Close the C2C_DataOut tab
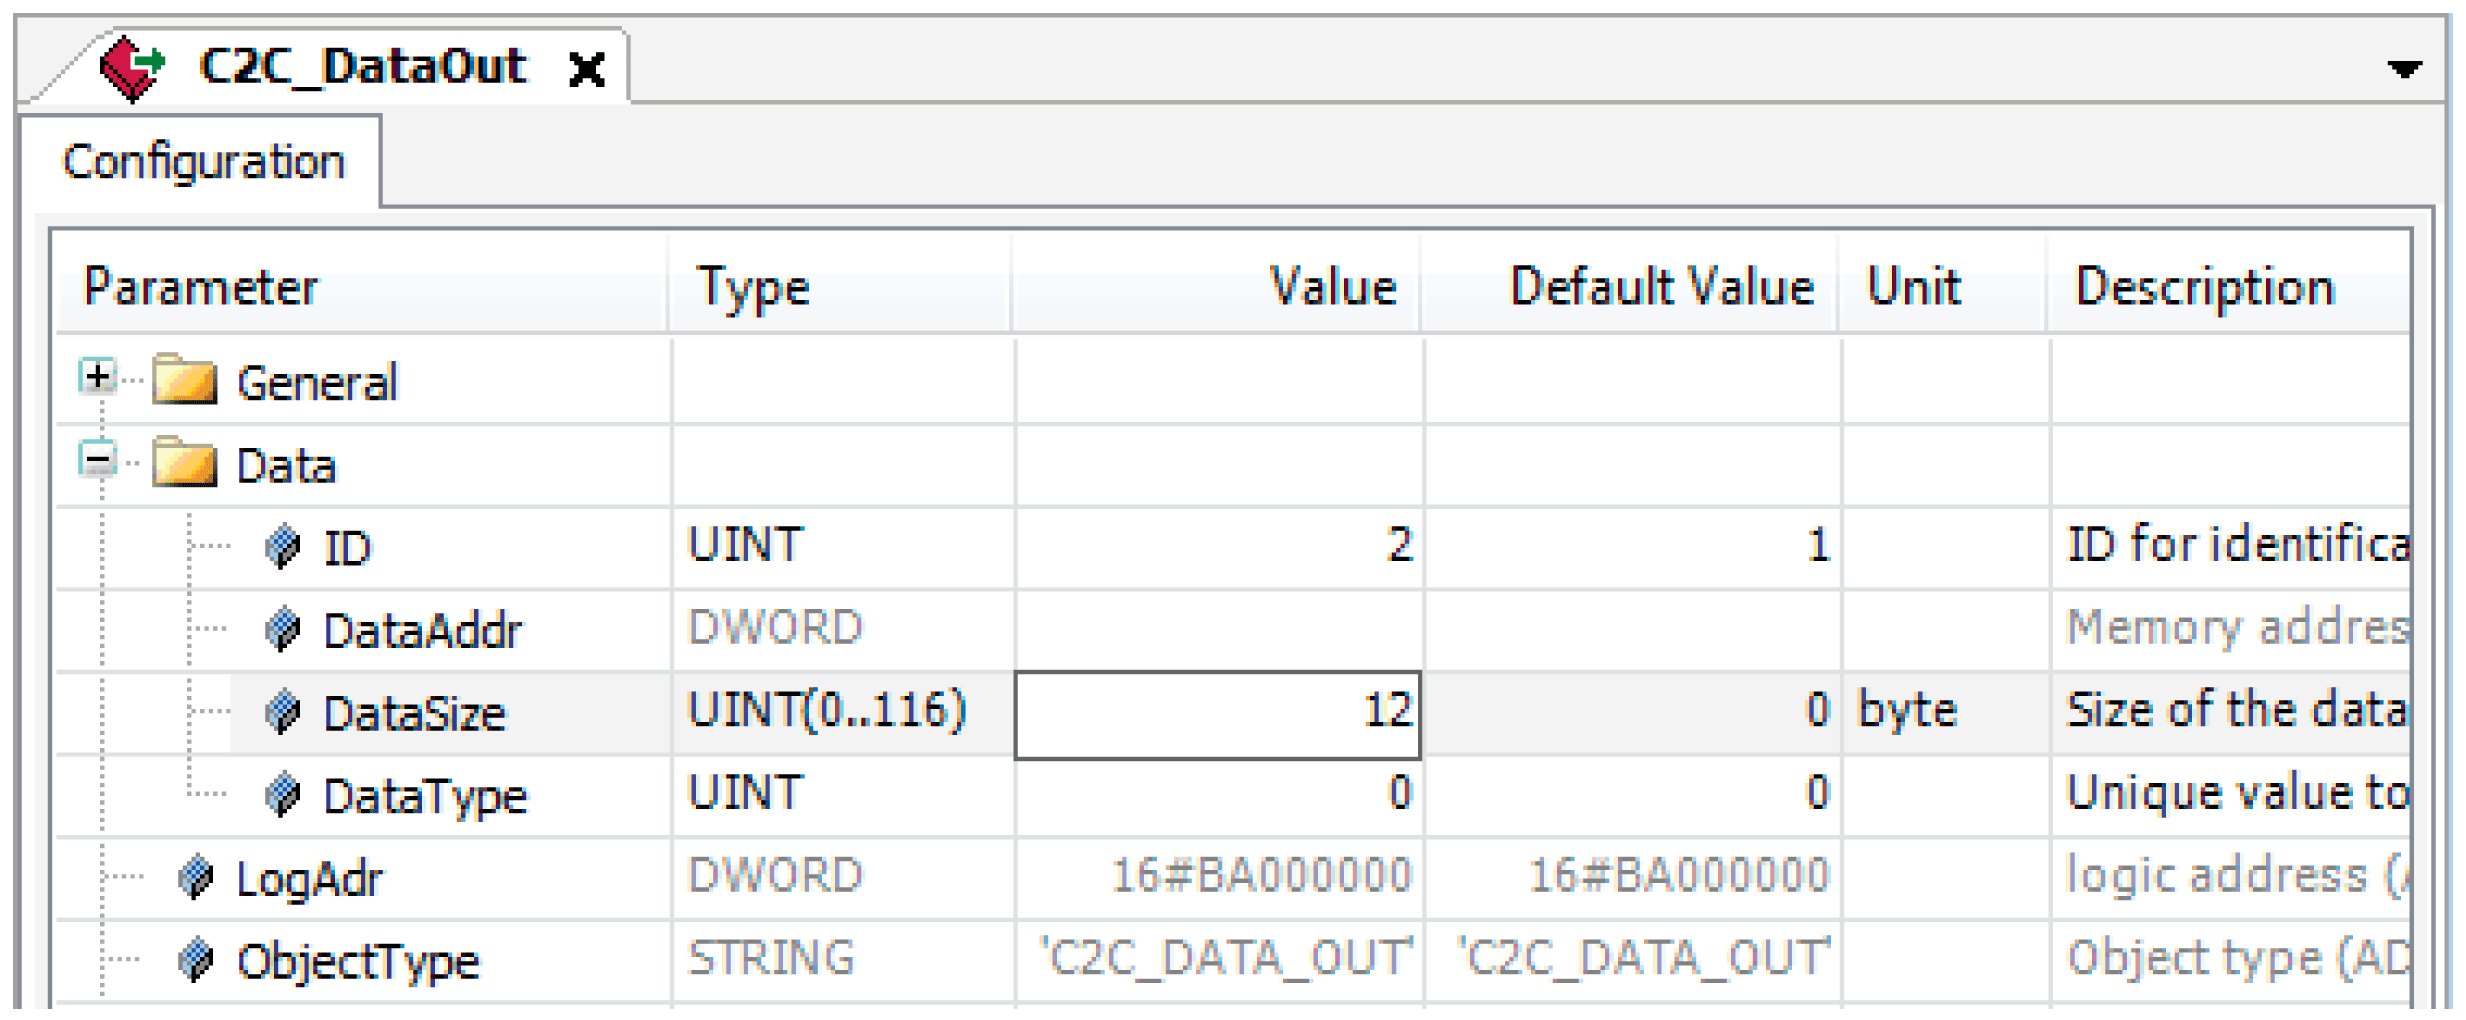Image resolution: width=2466 pixels, height=1020 pixels. (x=586, y=70)
